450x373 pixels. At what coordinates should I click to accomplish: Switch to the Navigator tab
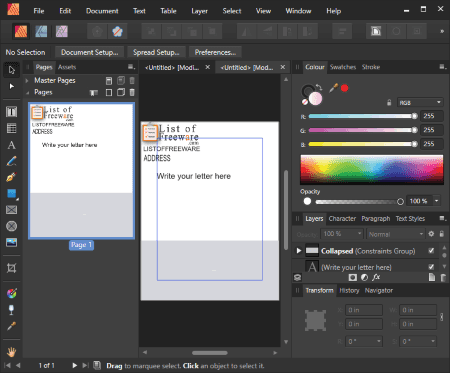[x=379, y=290]
